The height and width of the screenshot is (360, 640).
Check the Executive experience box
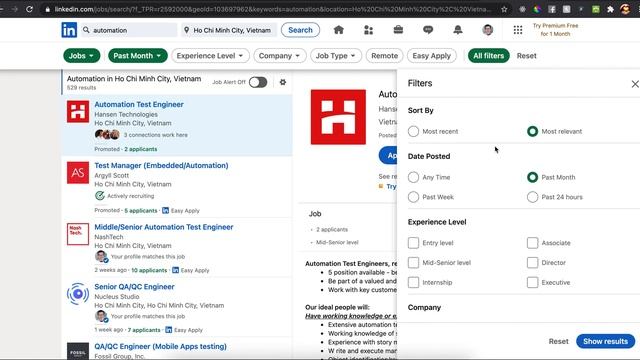(x=532, y=282)
